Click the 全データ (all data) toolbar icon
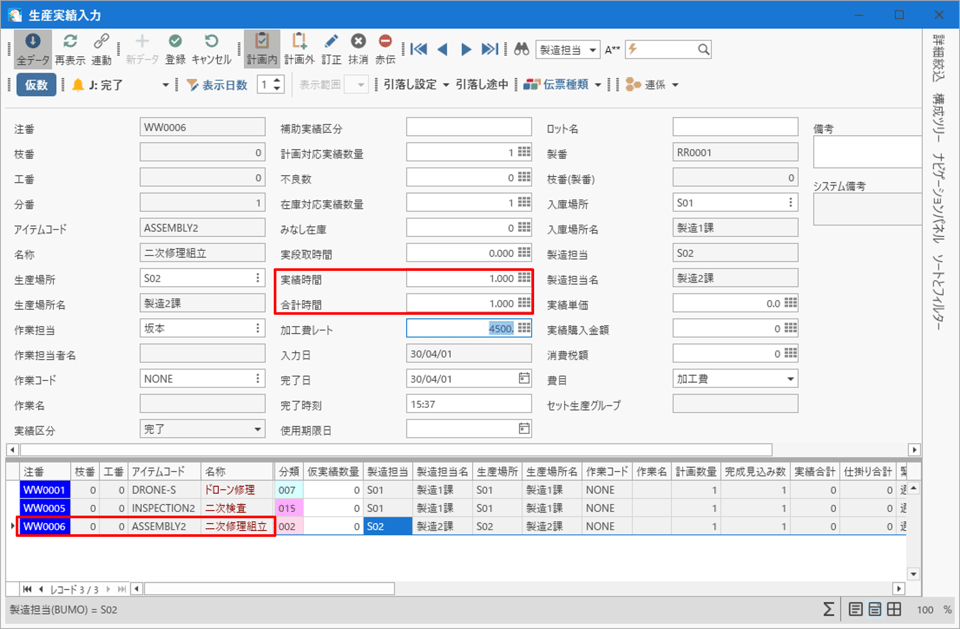Viewport: 960px width, 629px height. (x=32, y=48)
